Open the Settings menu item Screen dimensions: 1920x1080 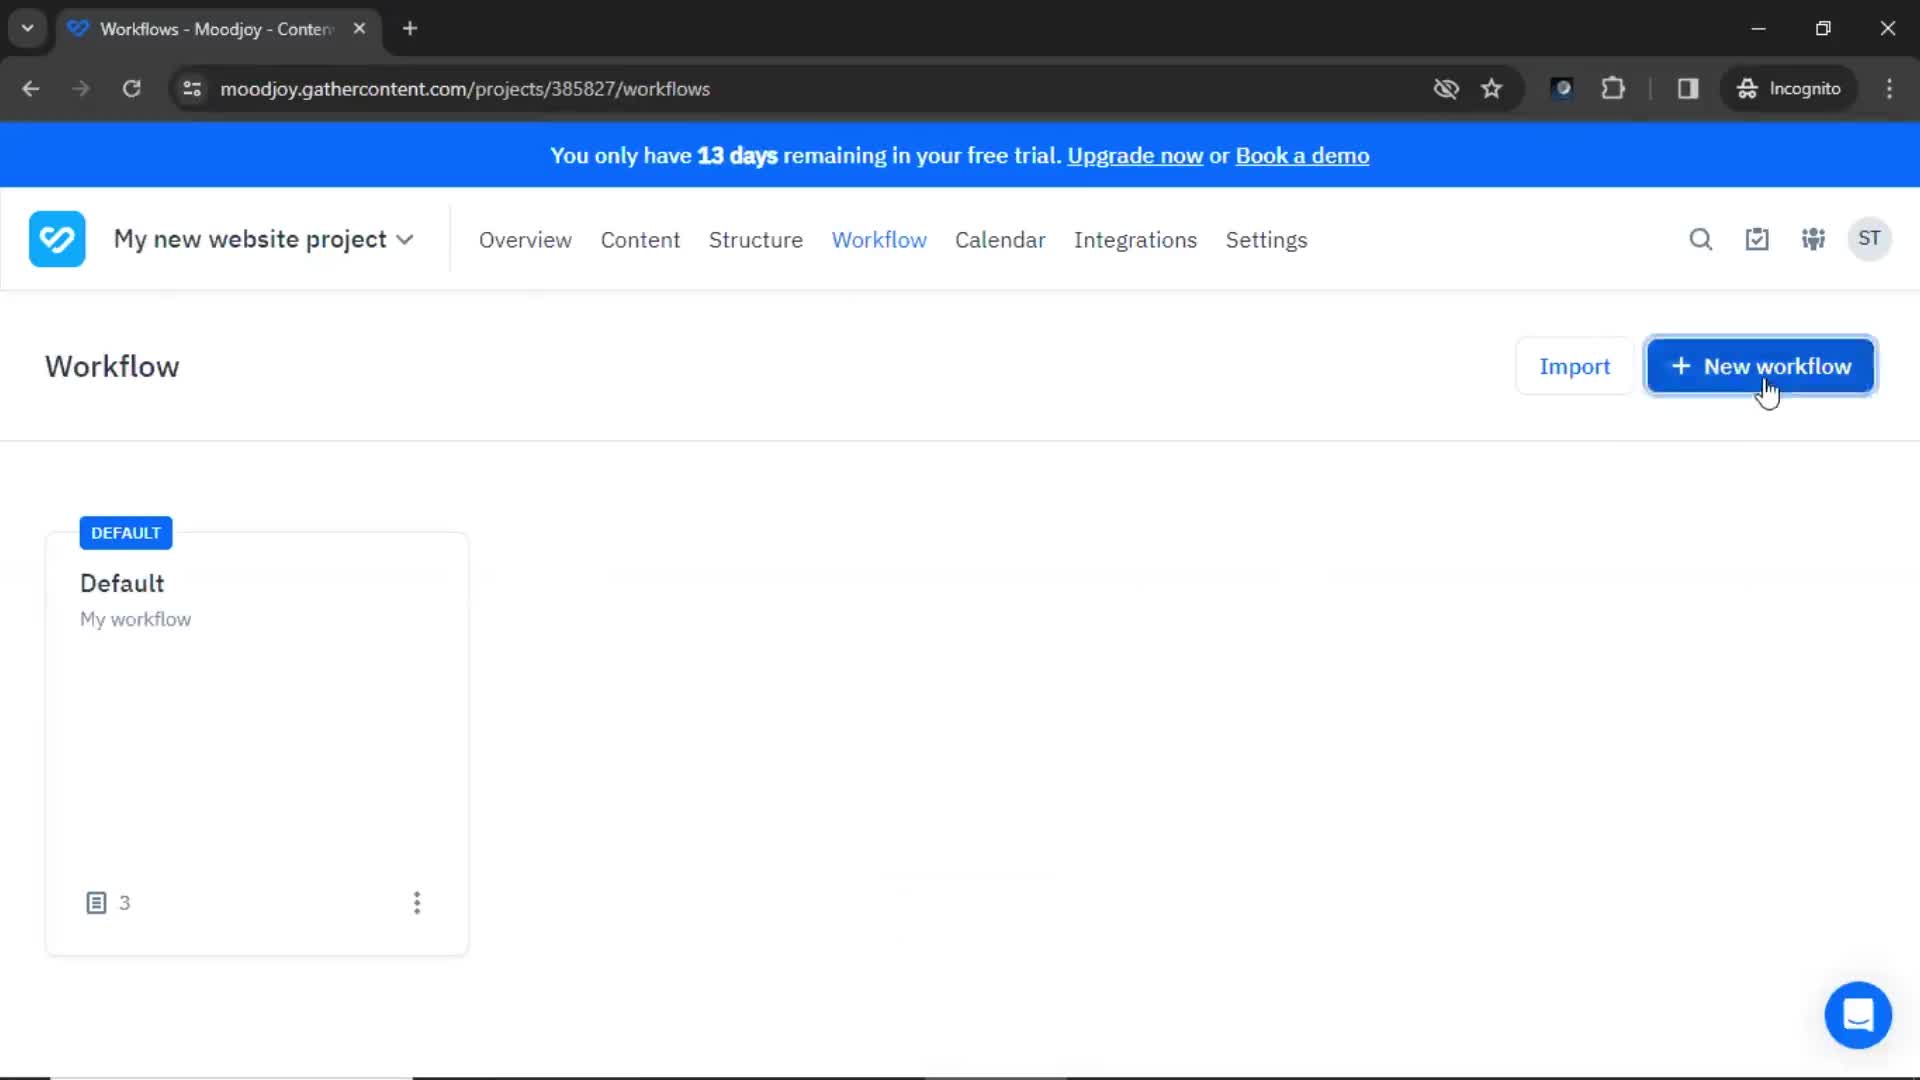[x=1266, y=240]
